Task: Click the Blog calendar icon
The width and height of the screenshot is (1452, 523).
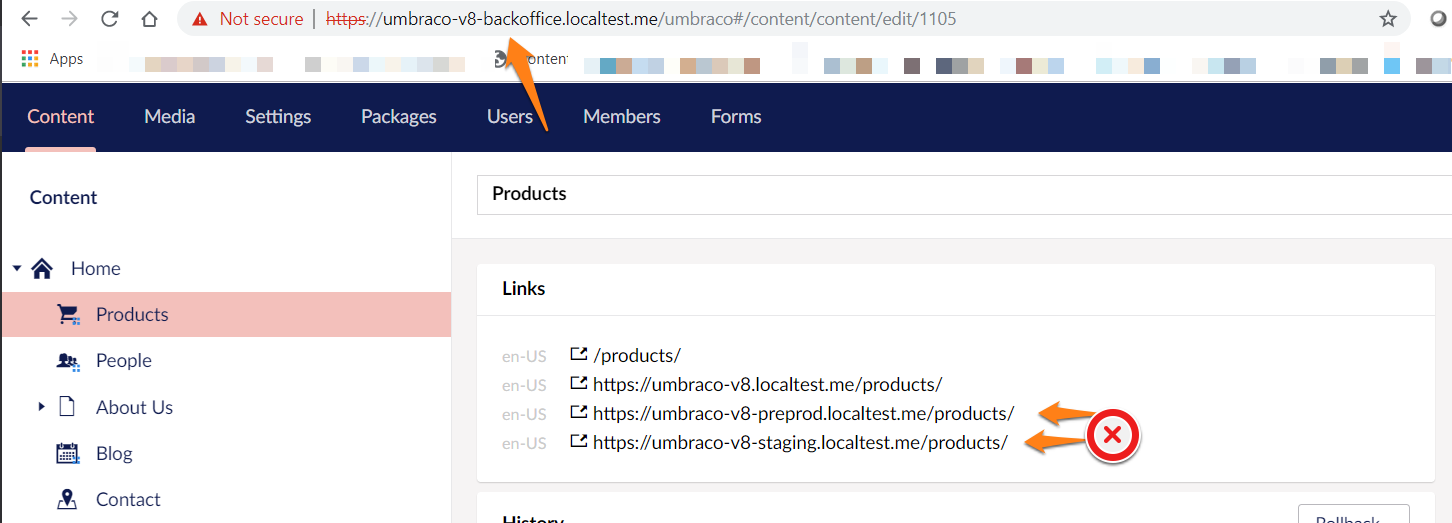Action: tap(68, 454)
